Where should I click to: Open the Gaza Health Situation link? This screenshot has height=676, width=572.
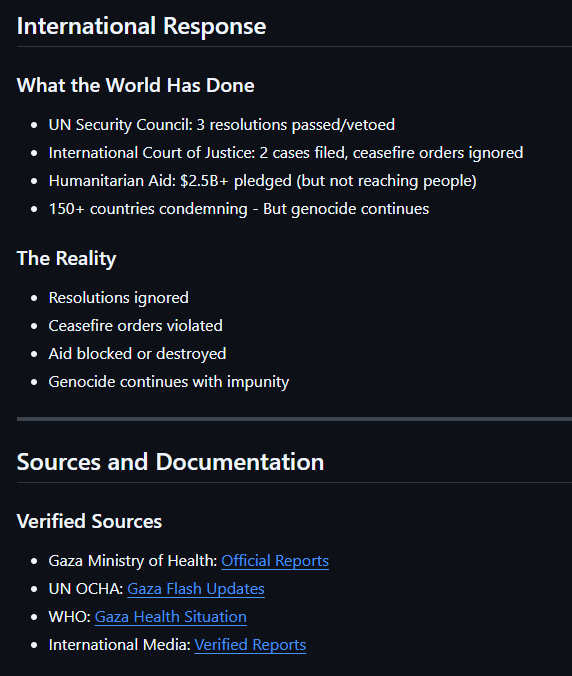pyautogui.click(x=171, y=617)
